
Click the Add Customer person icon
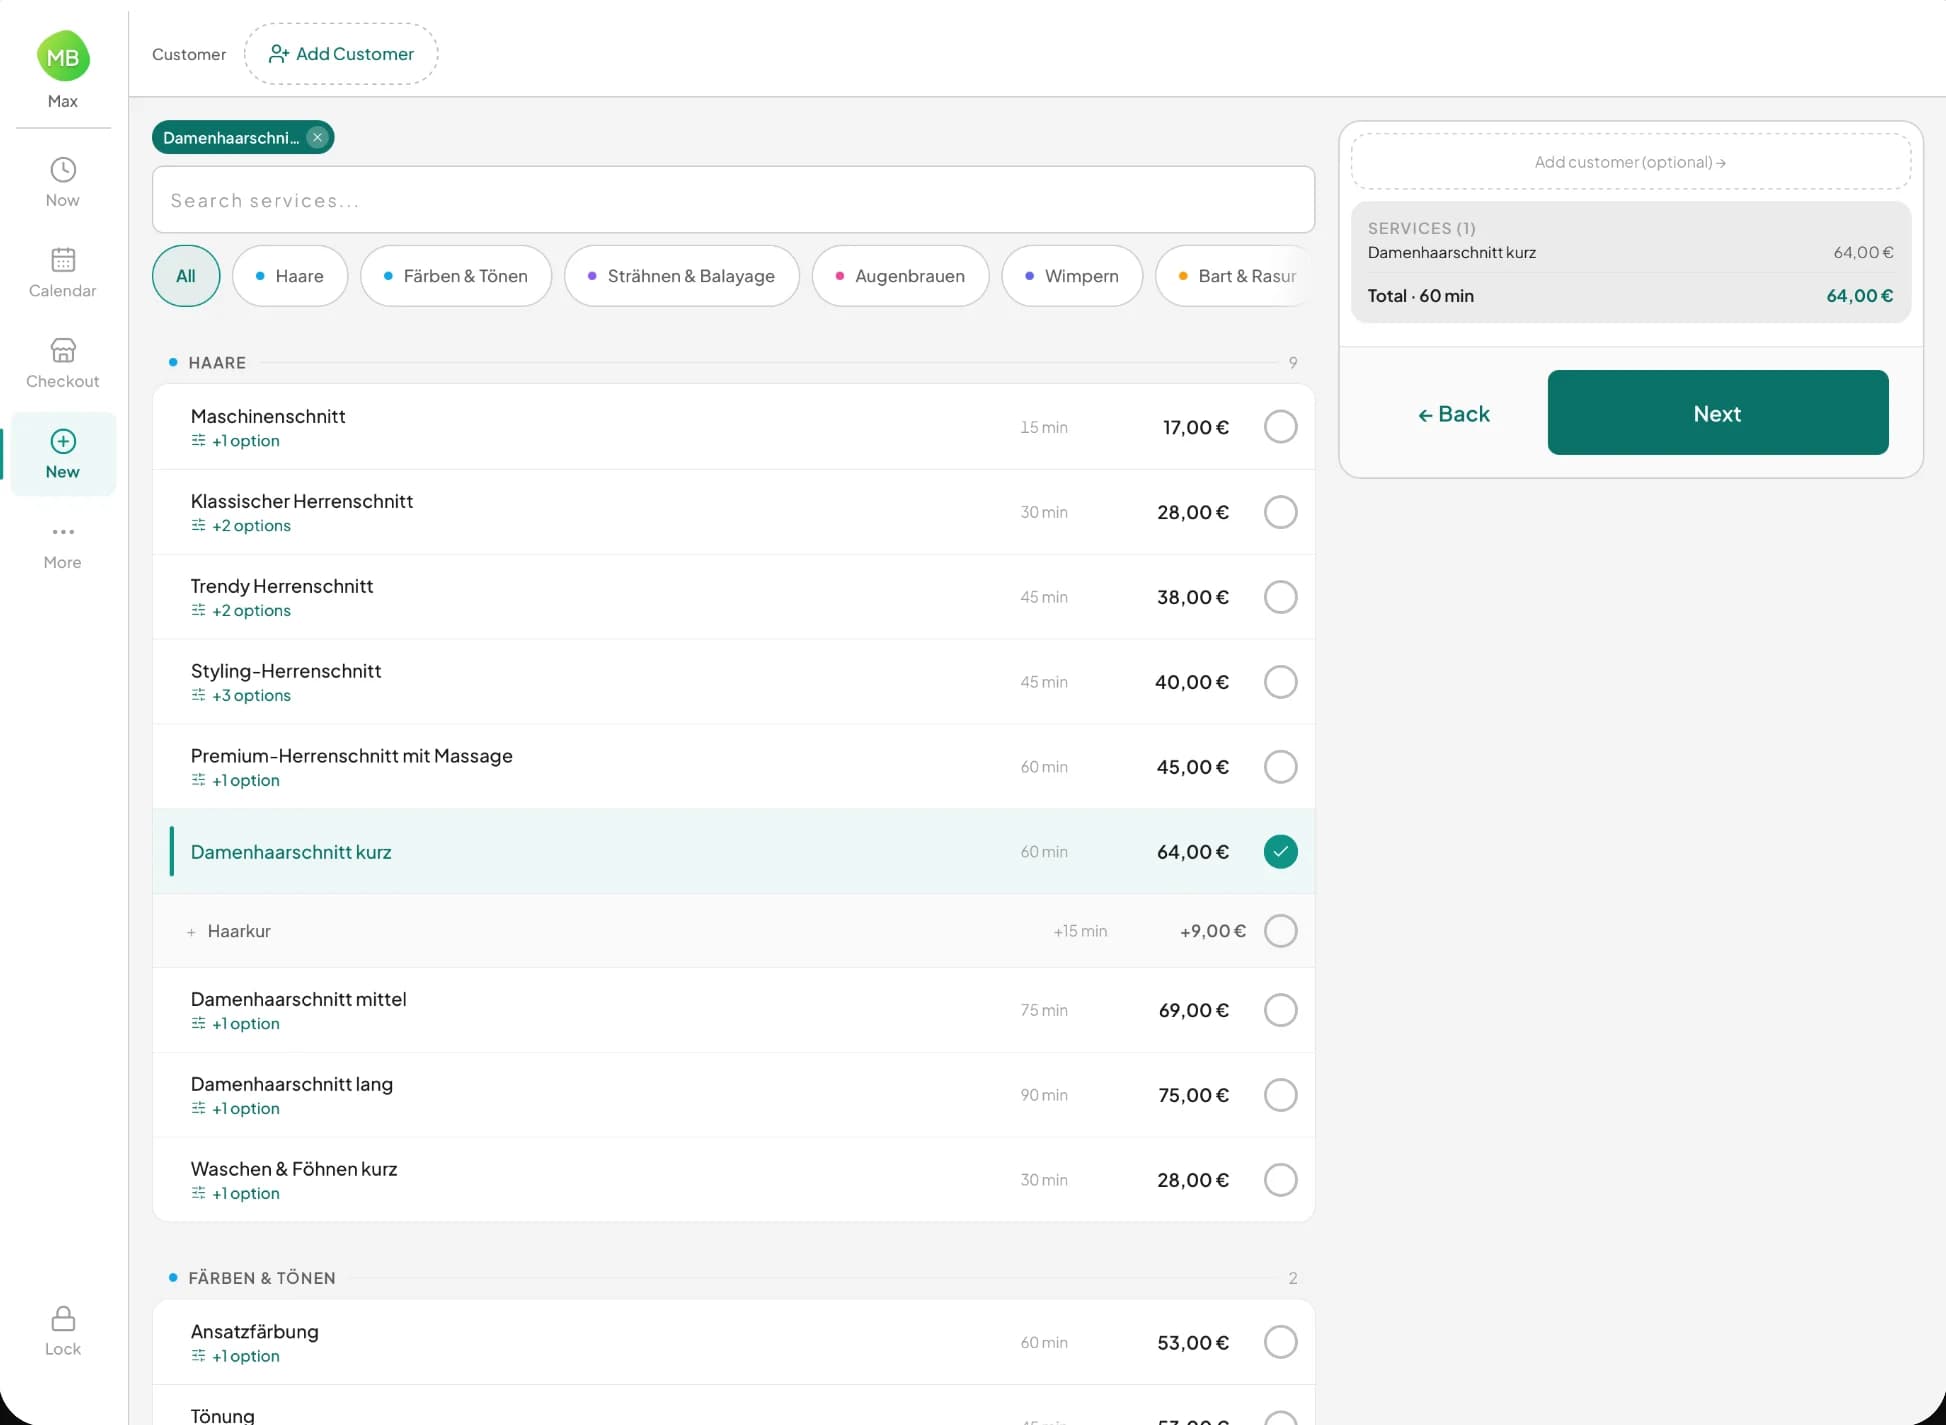[279, 54]
